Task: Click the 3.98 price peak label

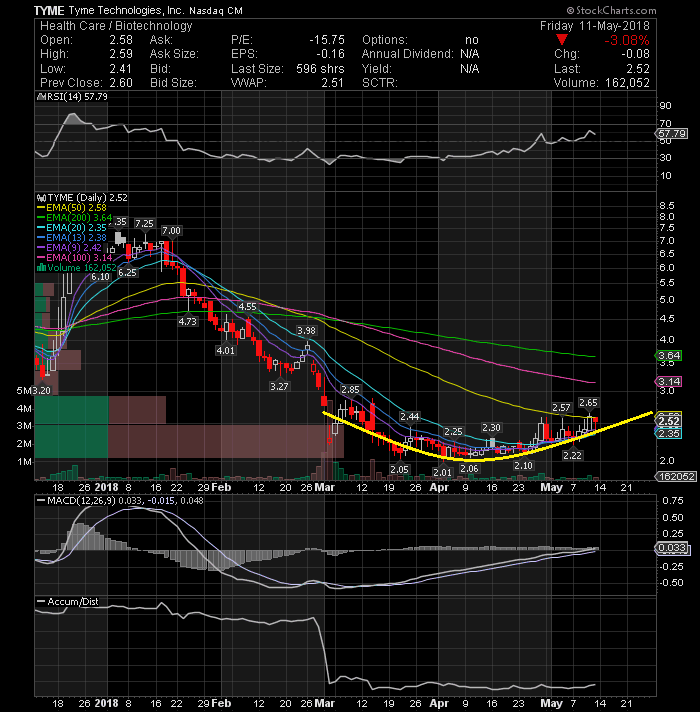Action: tap(306, 331)
